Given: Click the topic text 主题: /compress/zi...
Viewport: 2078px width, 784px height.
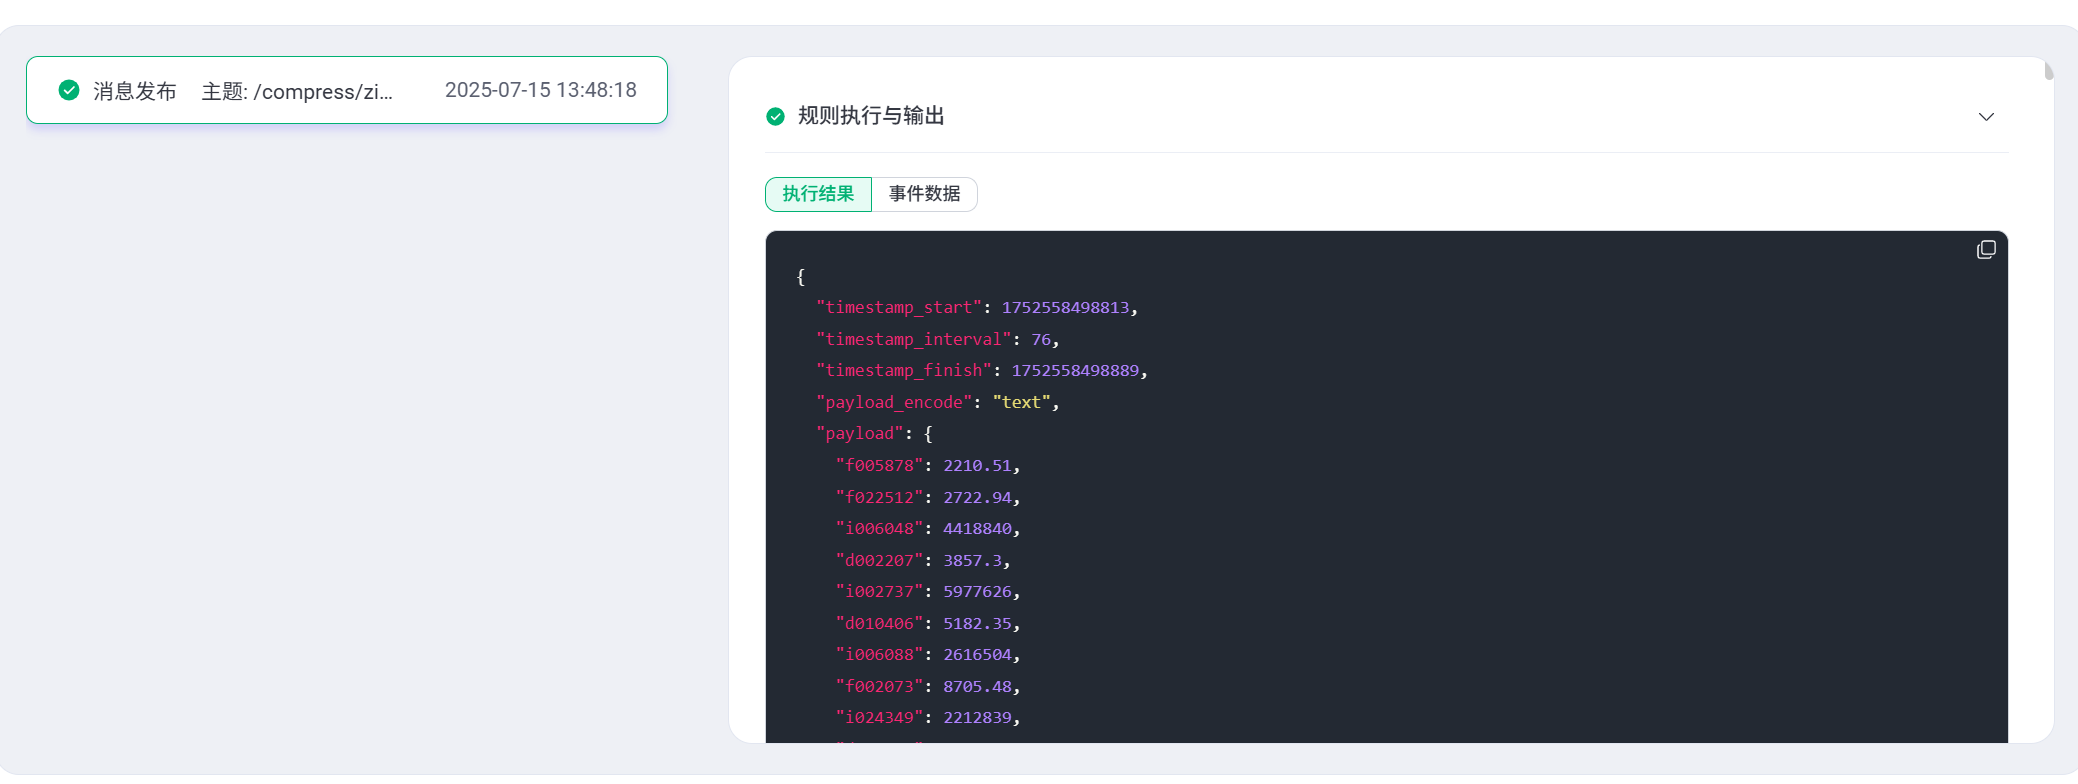Looking at the screenshot, I should point(297,91).
